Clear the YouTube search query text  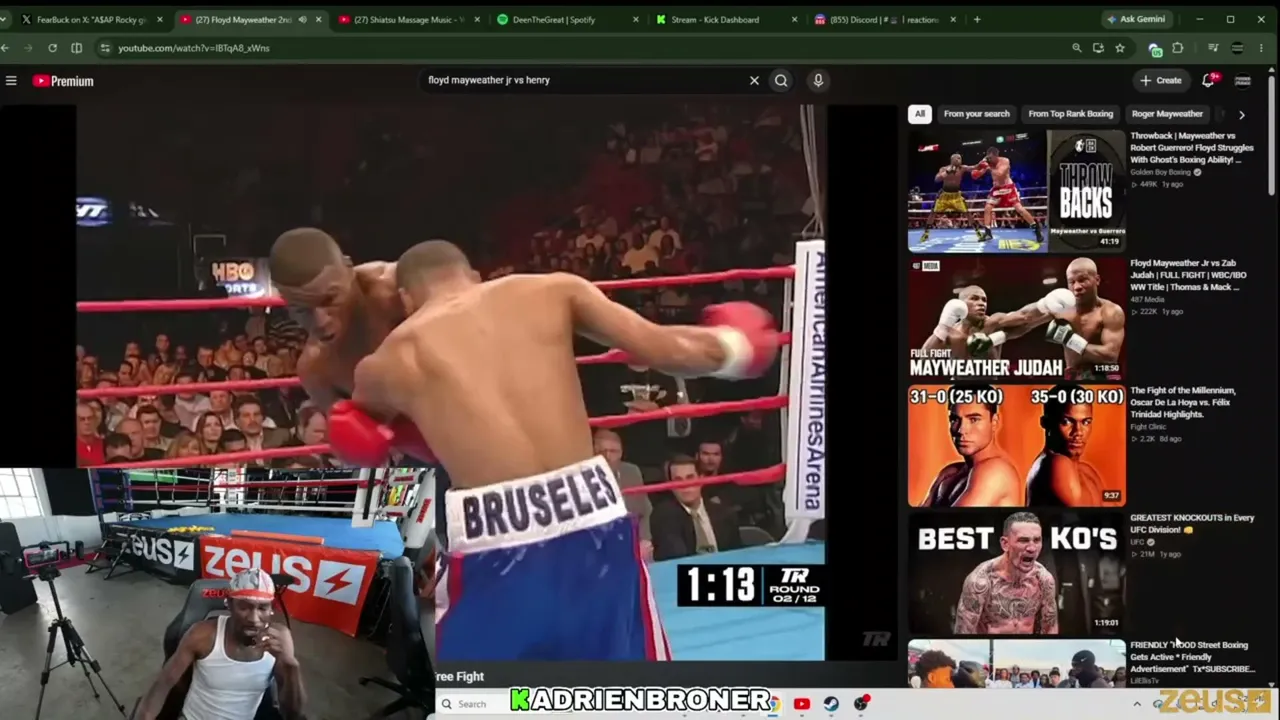coord(754,80)
